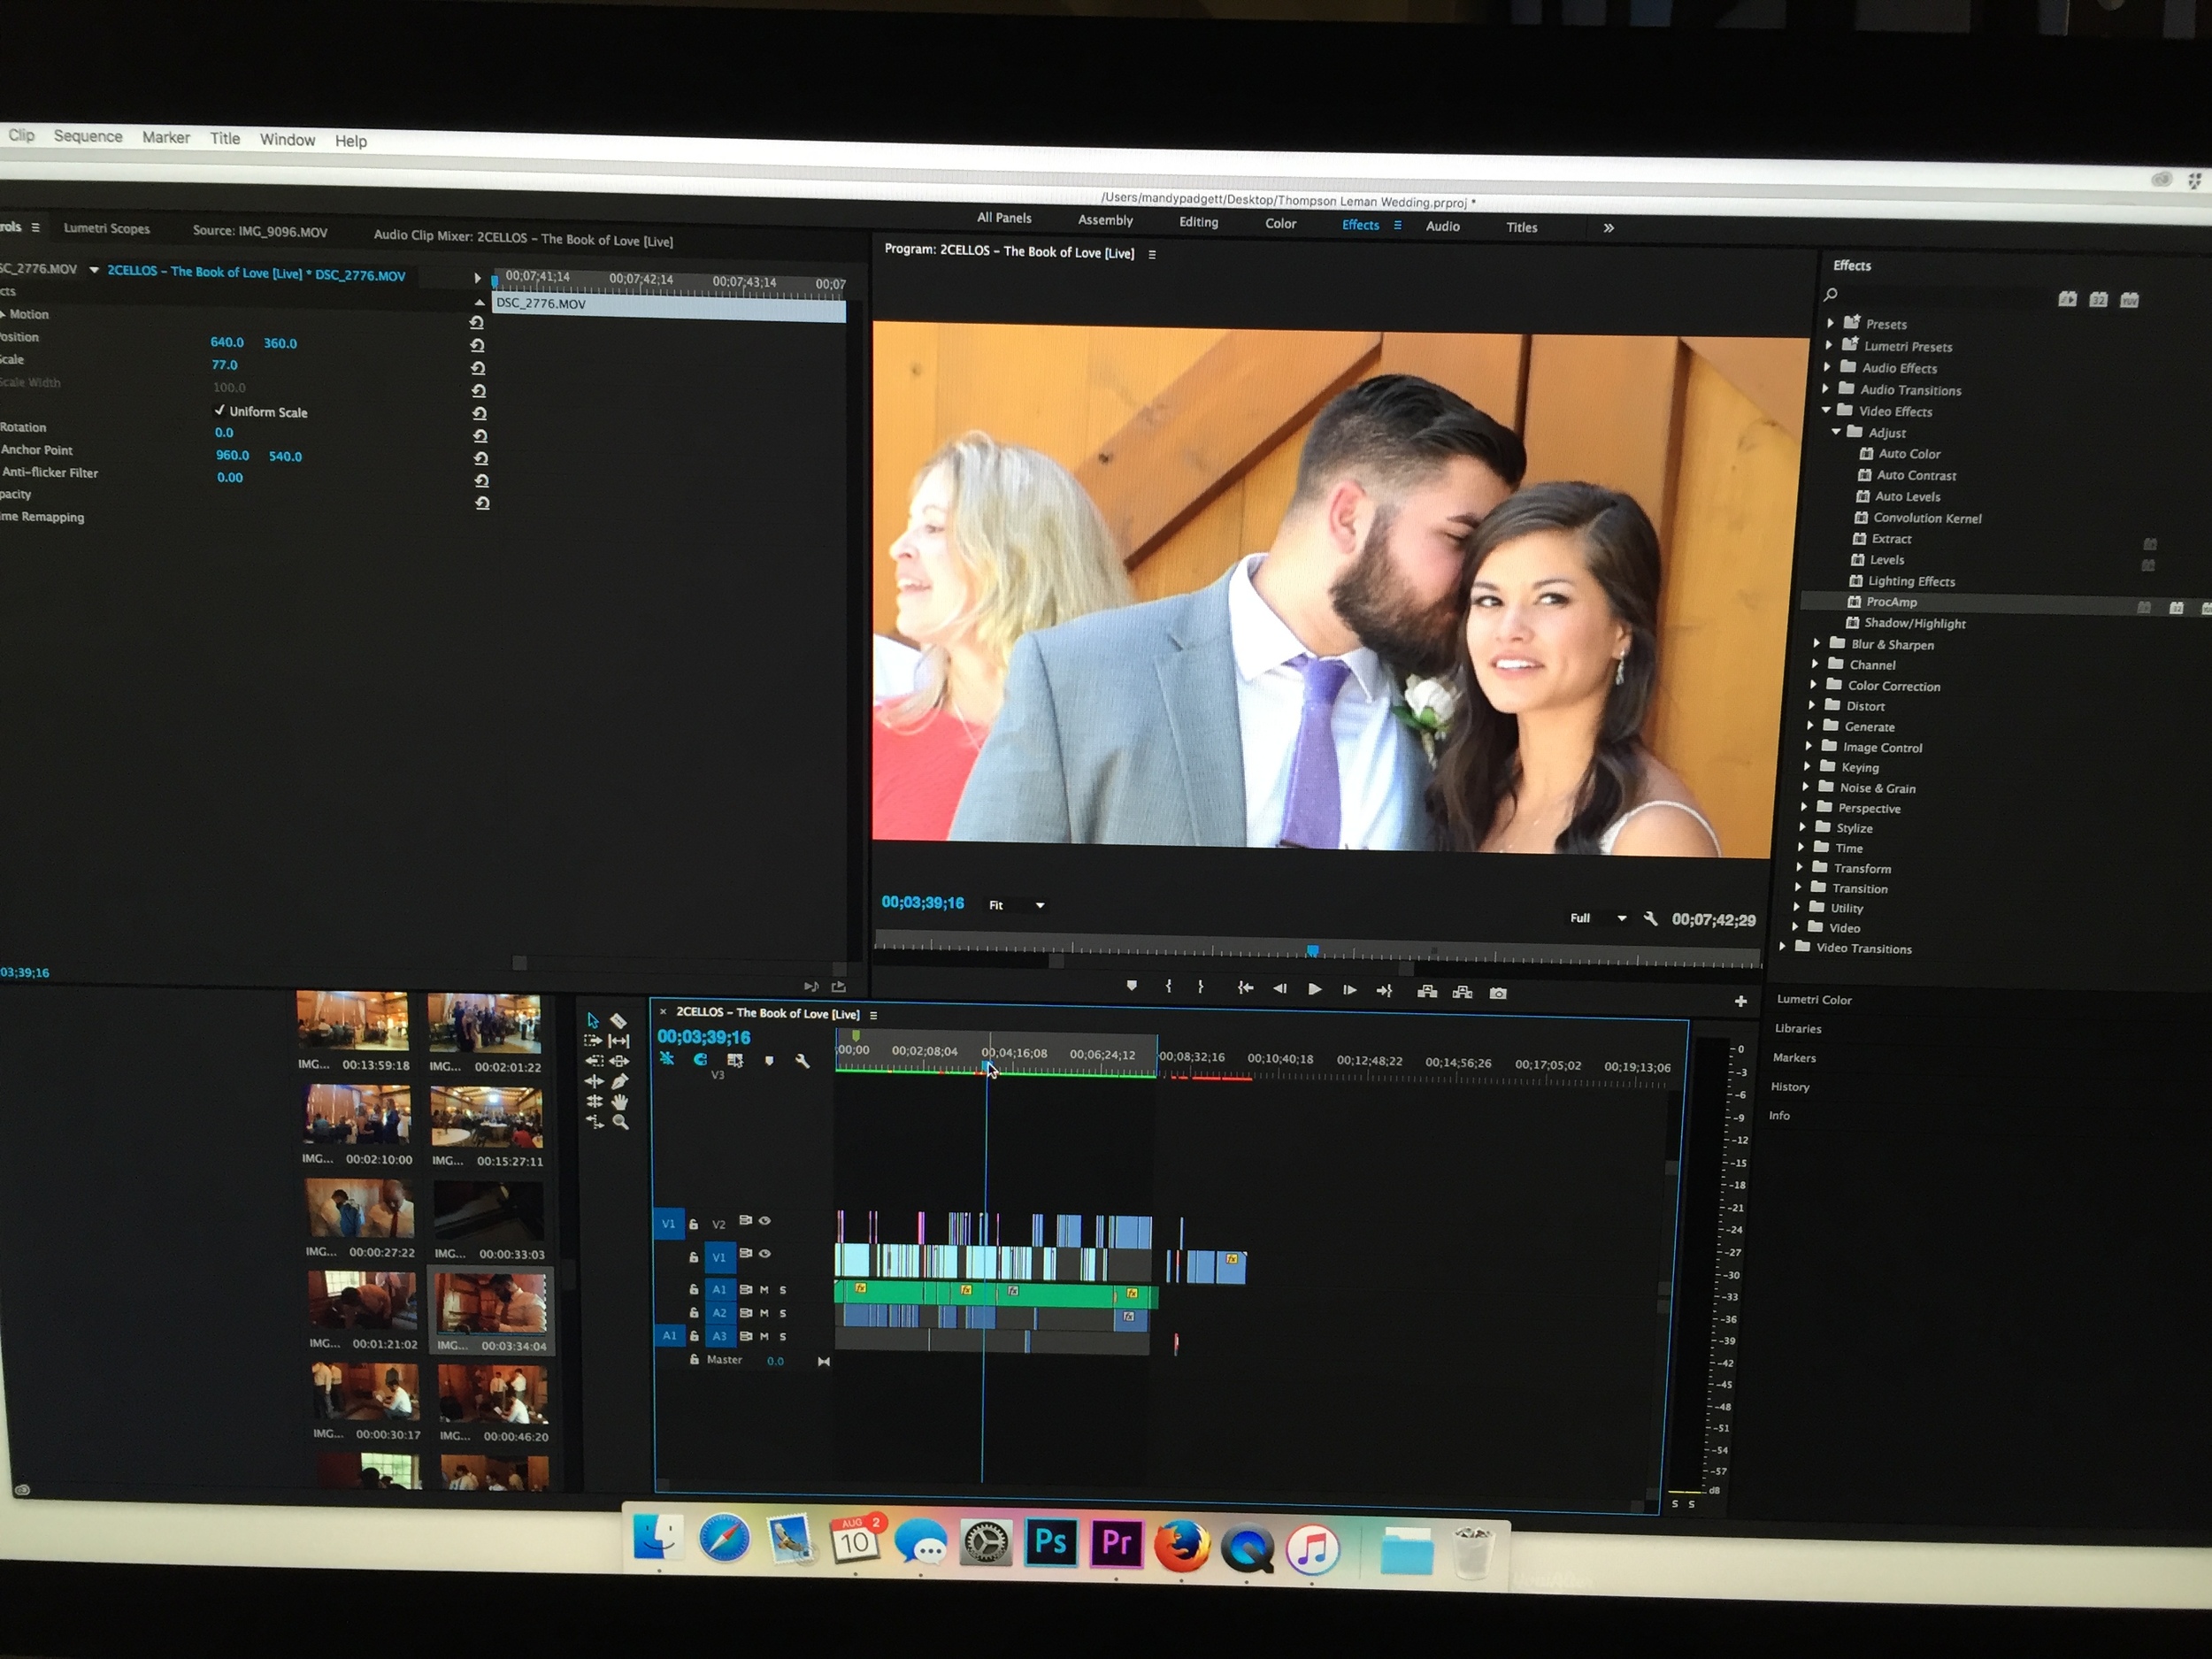
Task: Open program monitor settings wrench
Action: coord(1650,918)
